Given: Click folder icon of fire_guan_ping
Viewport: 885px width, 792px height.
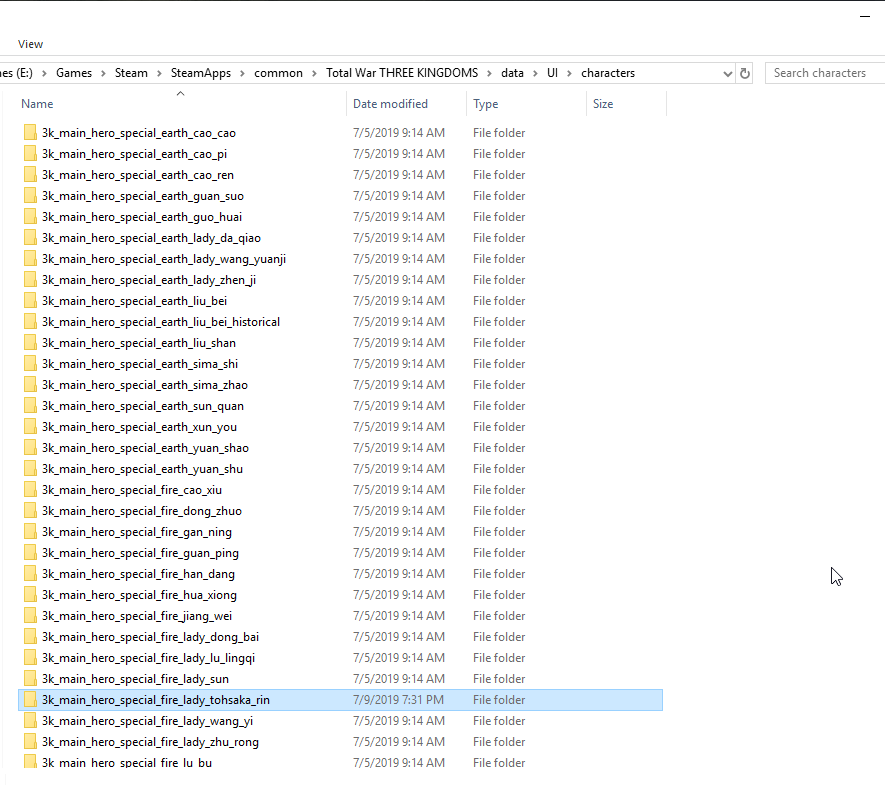Looking at the screenshot, I should tap(30, 553).
